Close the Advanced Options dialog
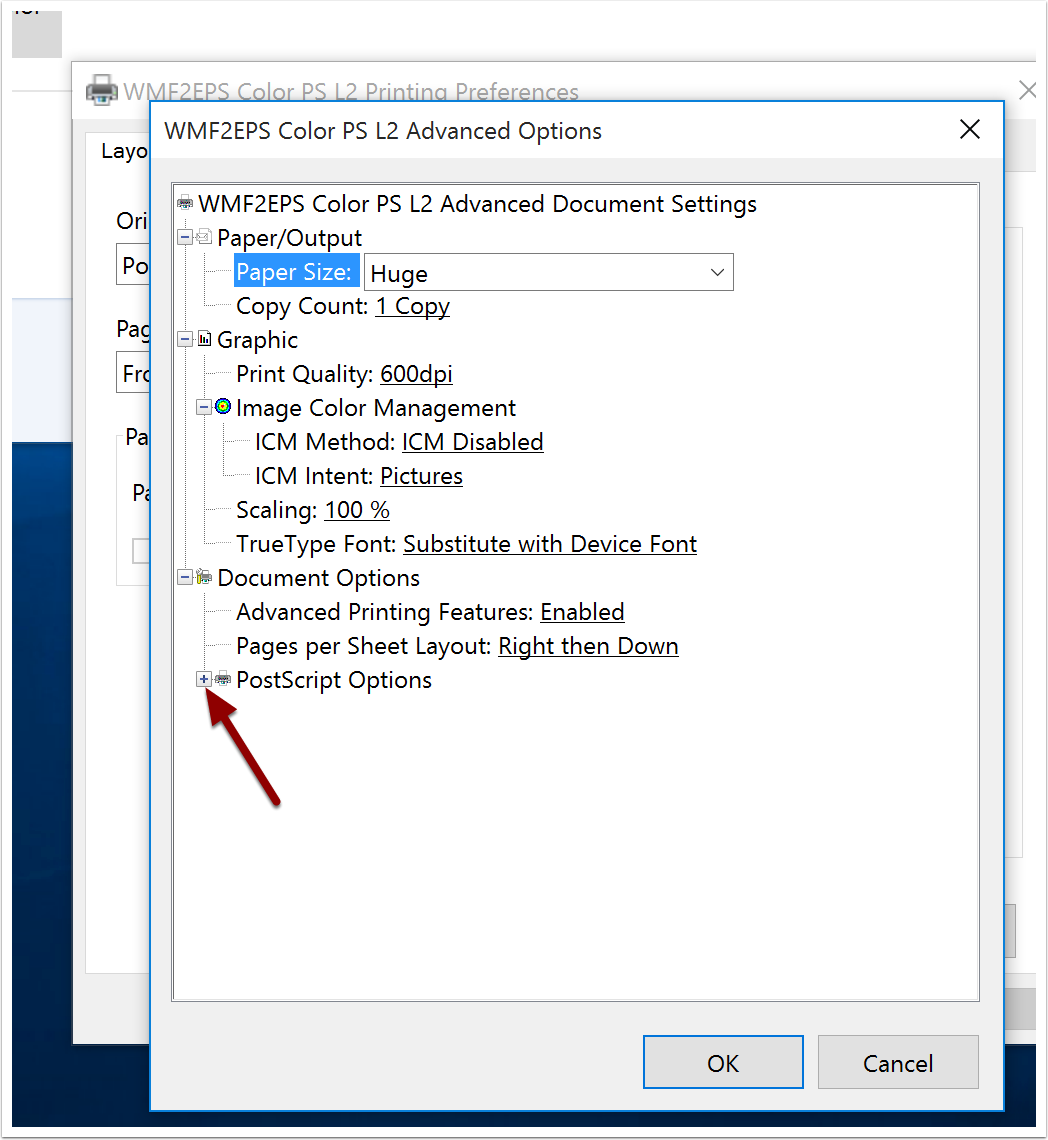 click(969, 130)
